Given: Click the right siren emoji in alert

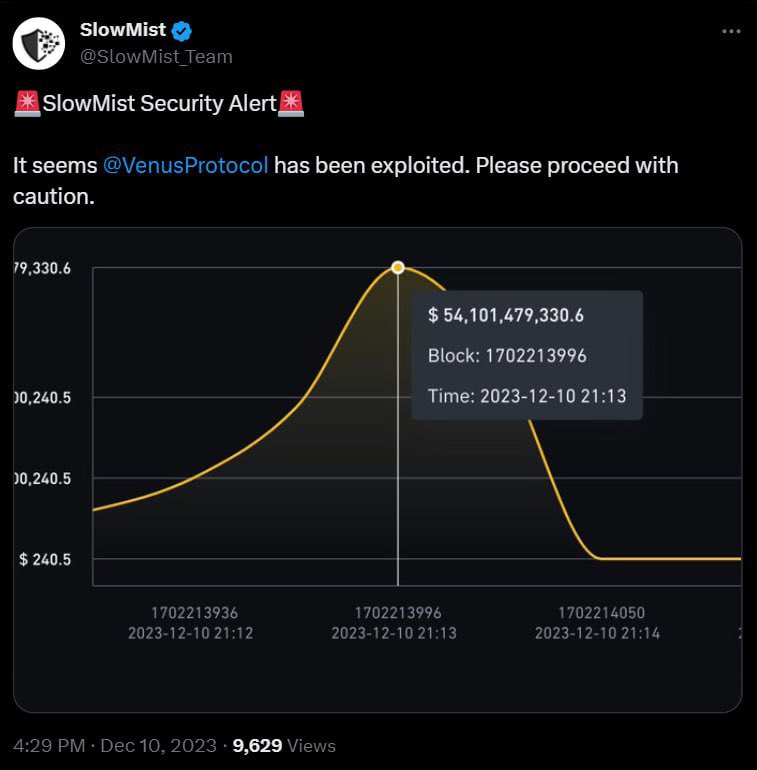Looking at the screenshot, I should [291, 104].
